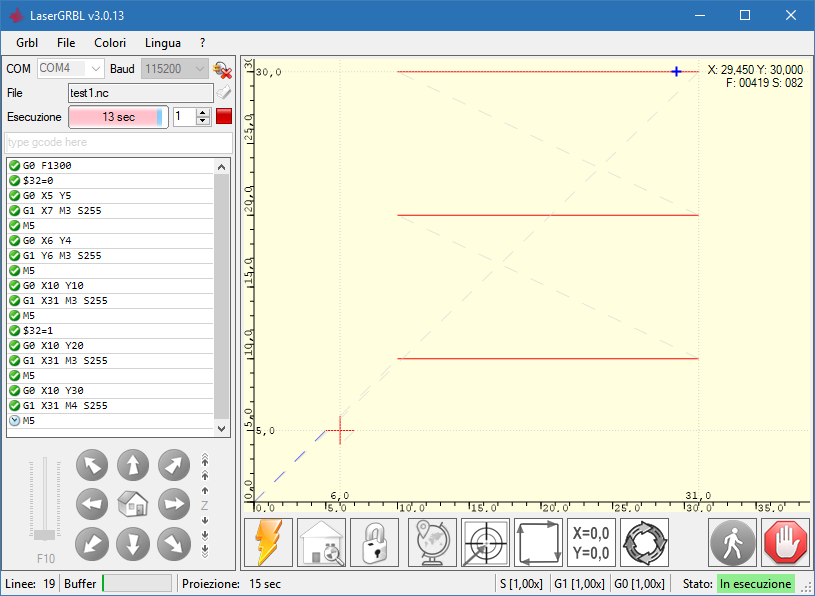Focus the laser with crosshair icon

484,542
